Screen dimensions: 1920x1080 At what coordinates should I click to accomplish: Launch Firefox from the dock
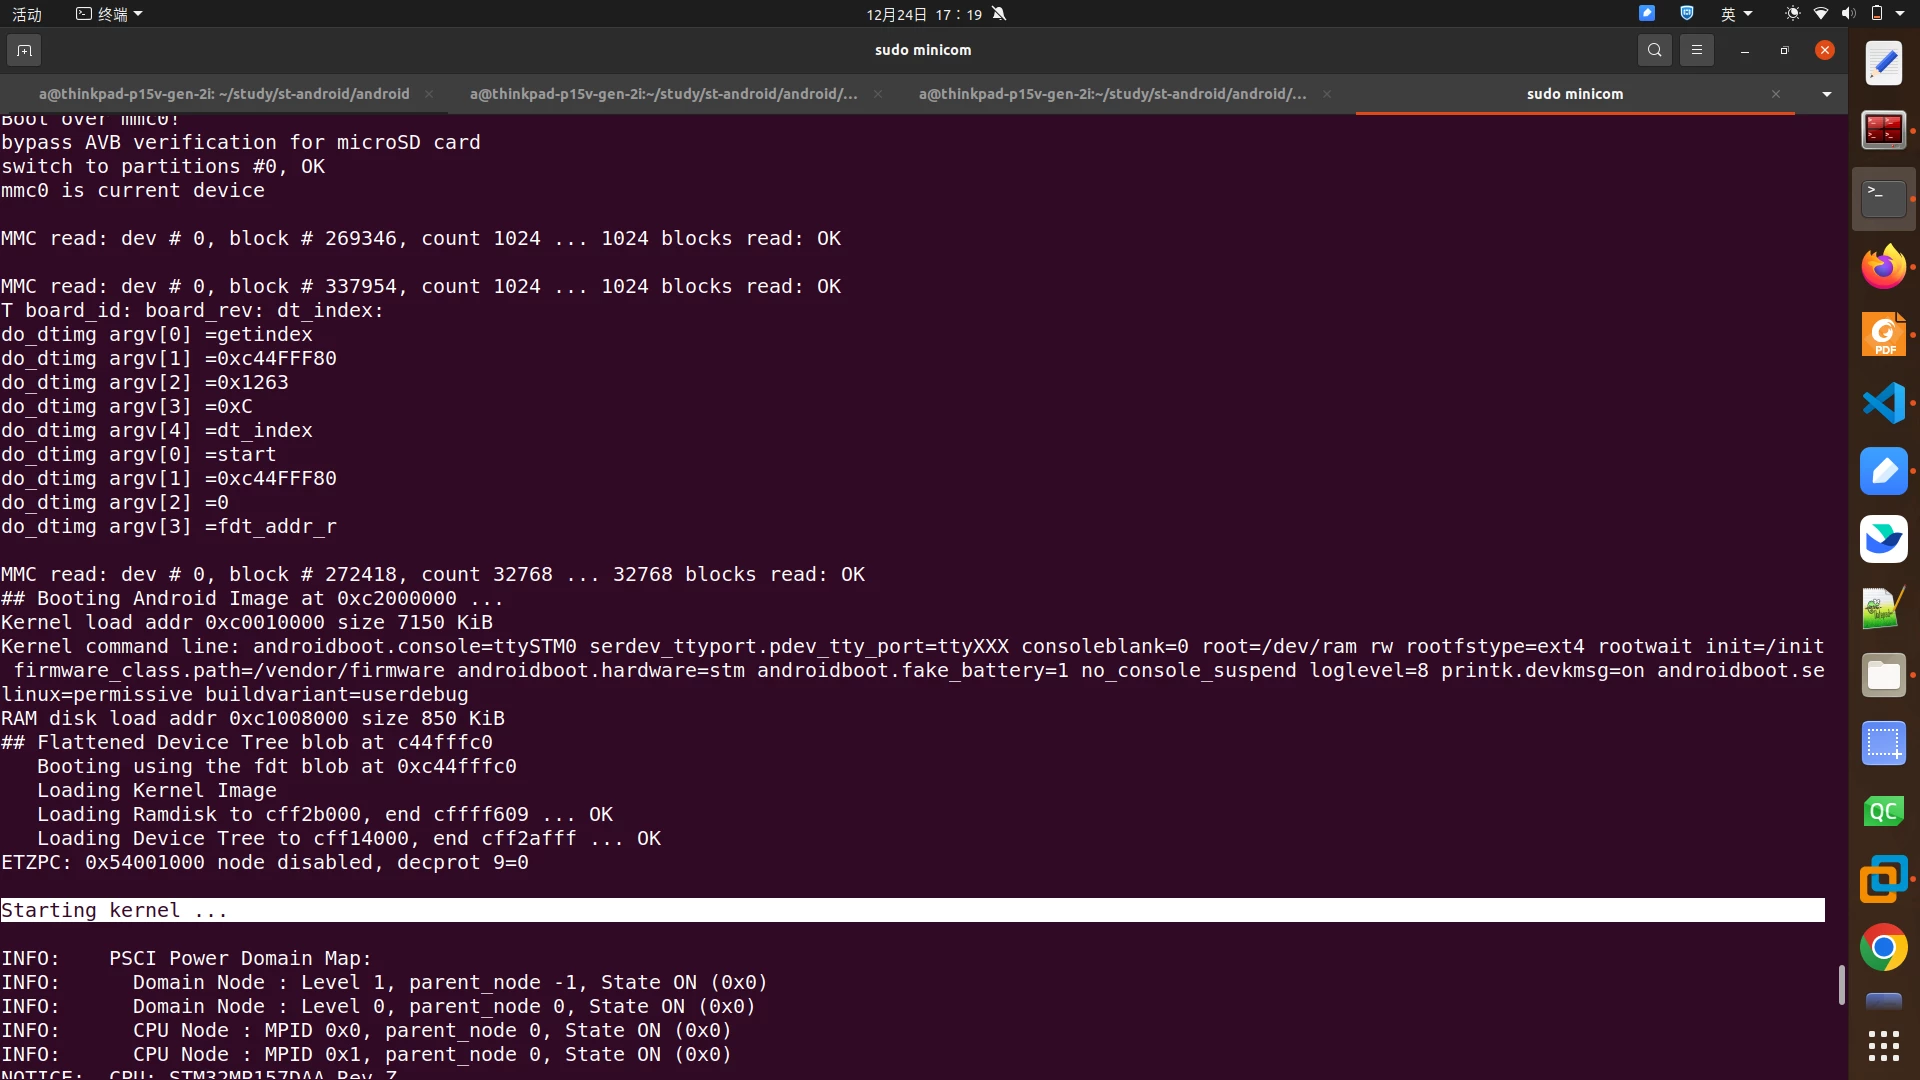1884,267
